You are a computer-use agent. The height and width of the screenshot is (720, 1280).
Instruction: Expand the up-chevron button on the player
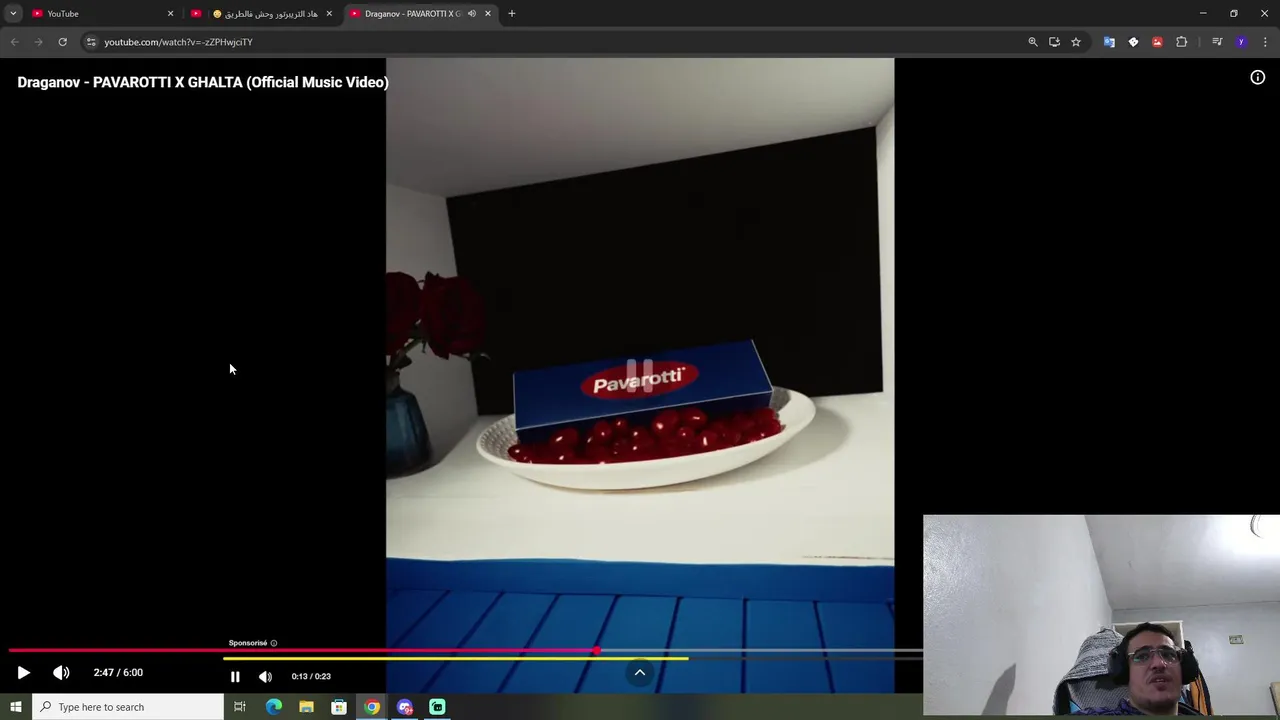click(x=640, y=673)
